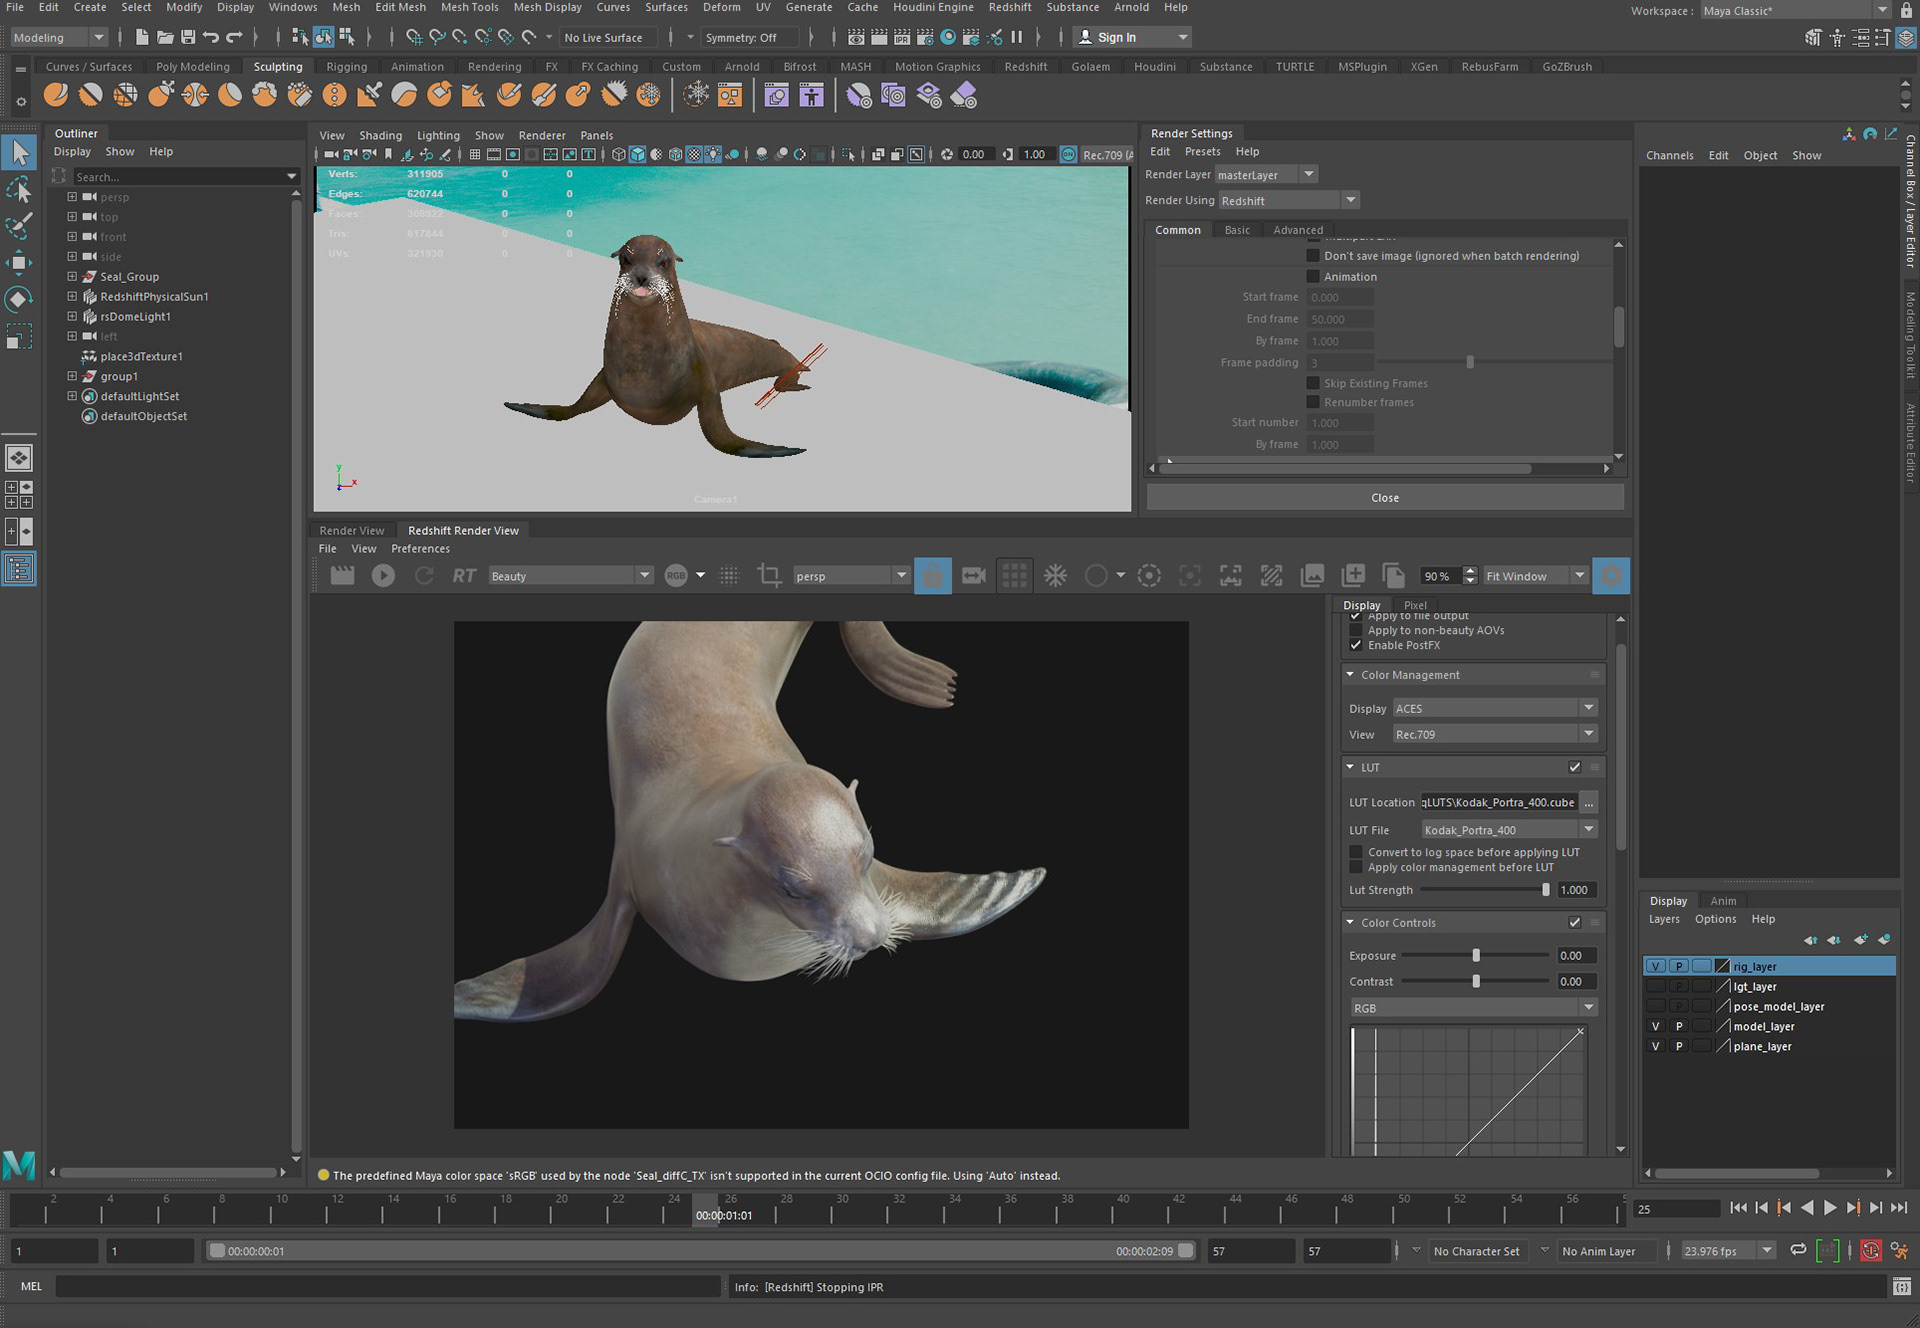The image size is (1920, 1328).
Task: Select the Relax sculpting tool
Action: [125, 95]
